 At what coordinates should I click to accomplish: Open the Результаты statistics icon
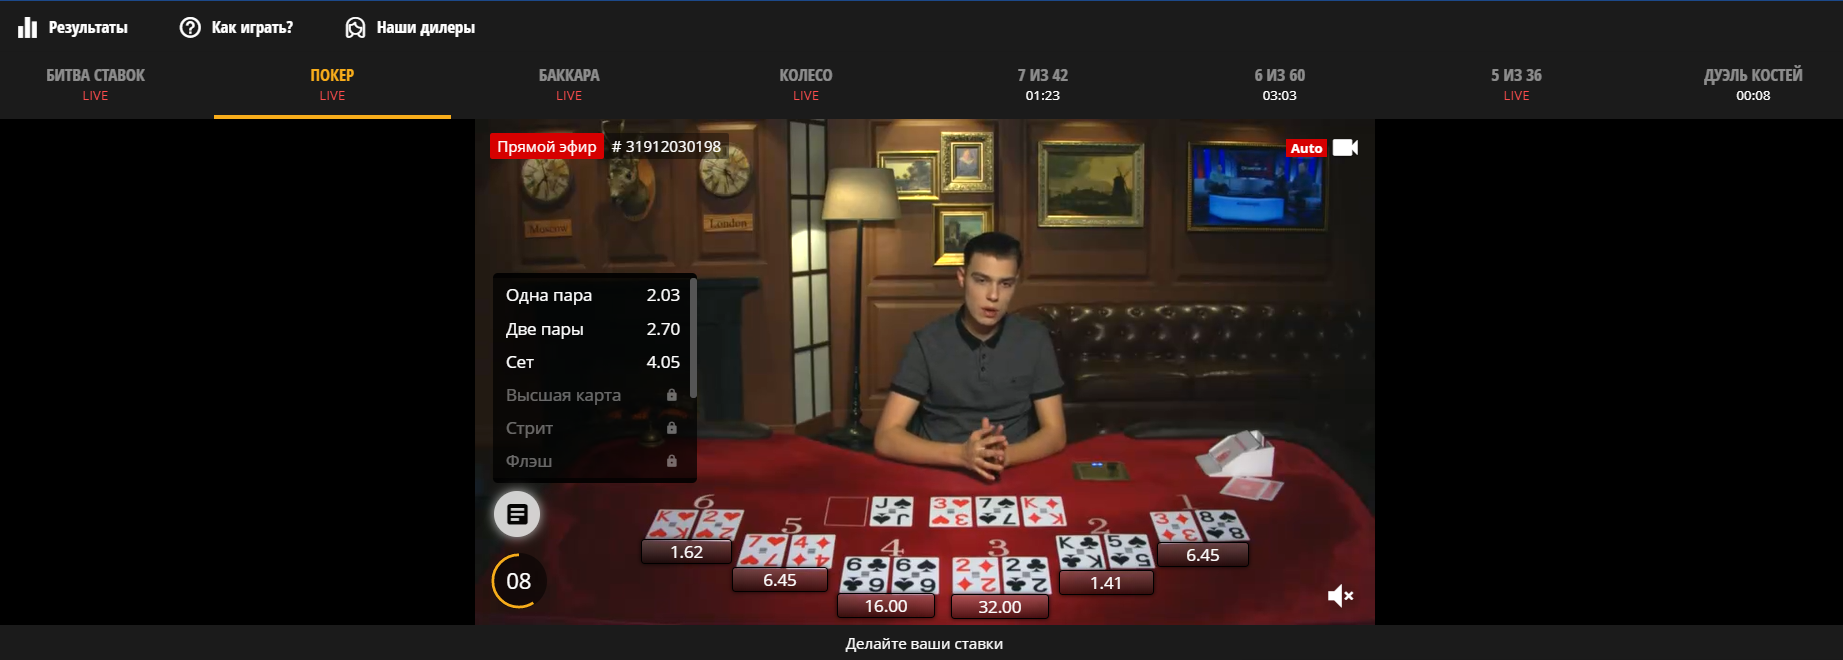27,27
